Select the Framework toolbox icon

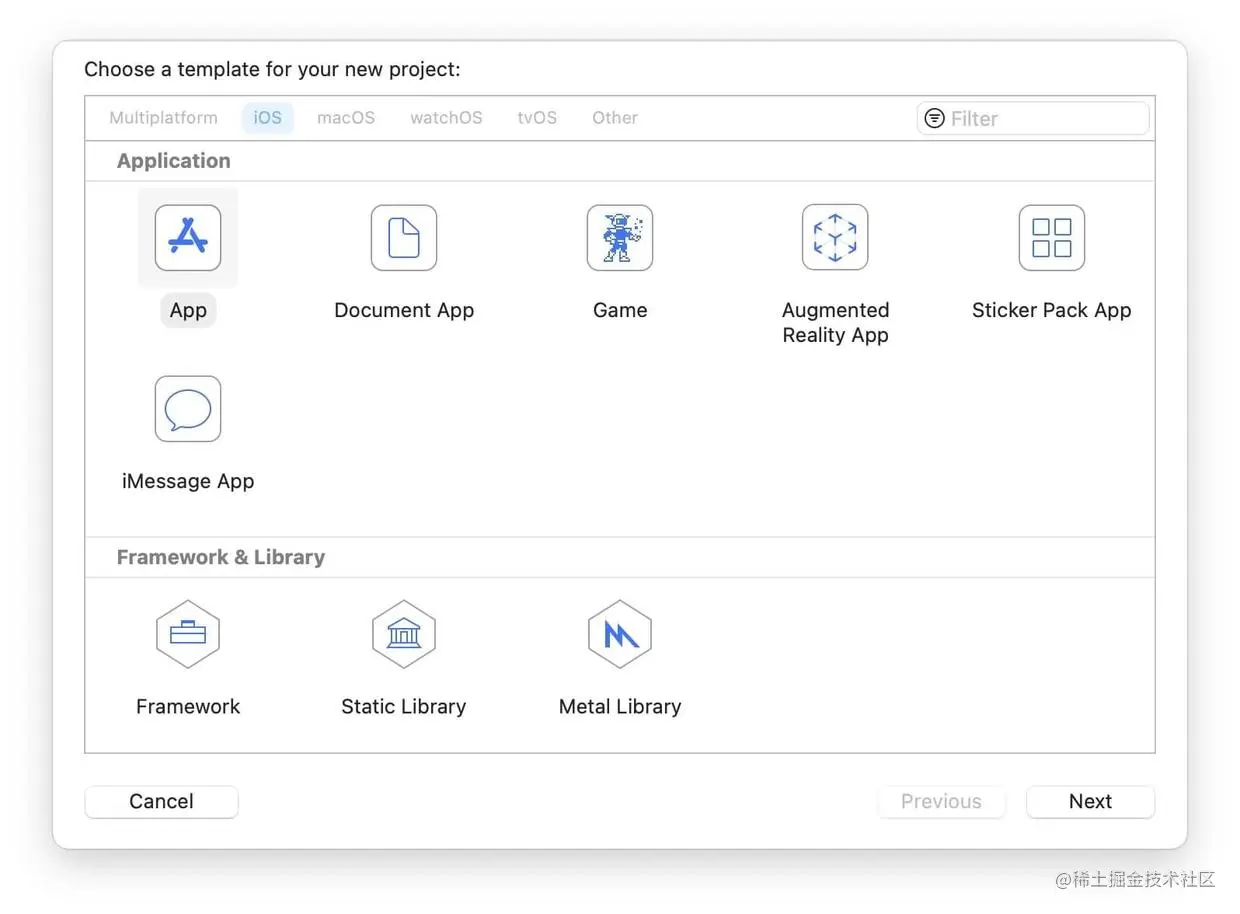pyautogui.click(x=188, y=634)
